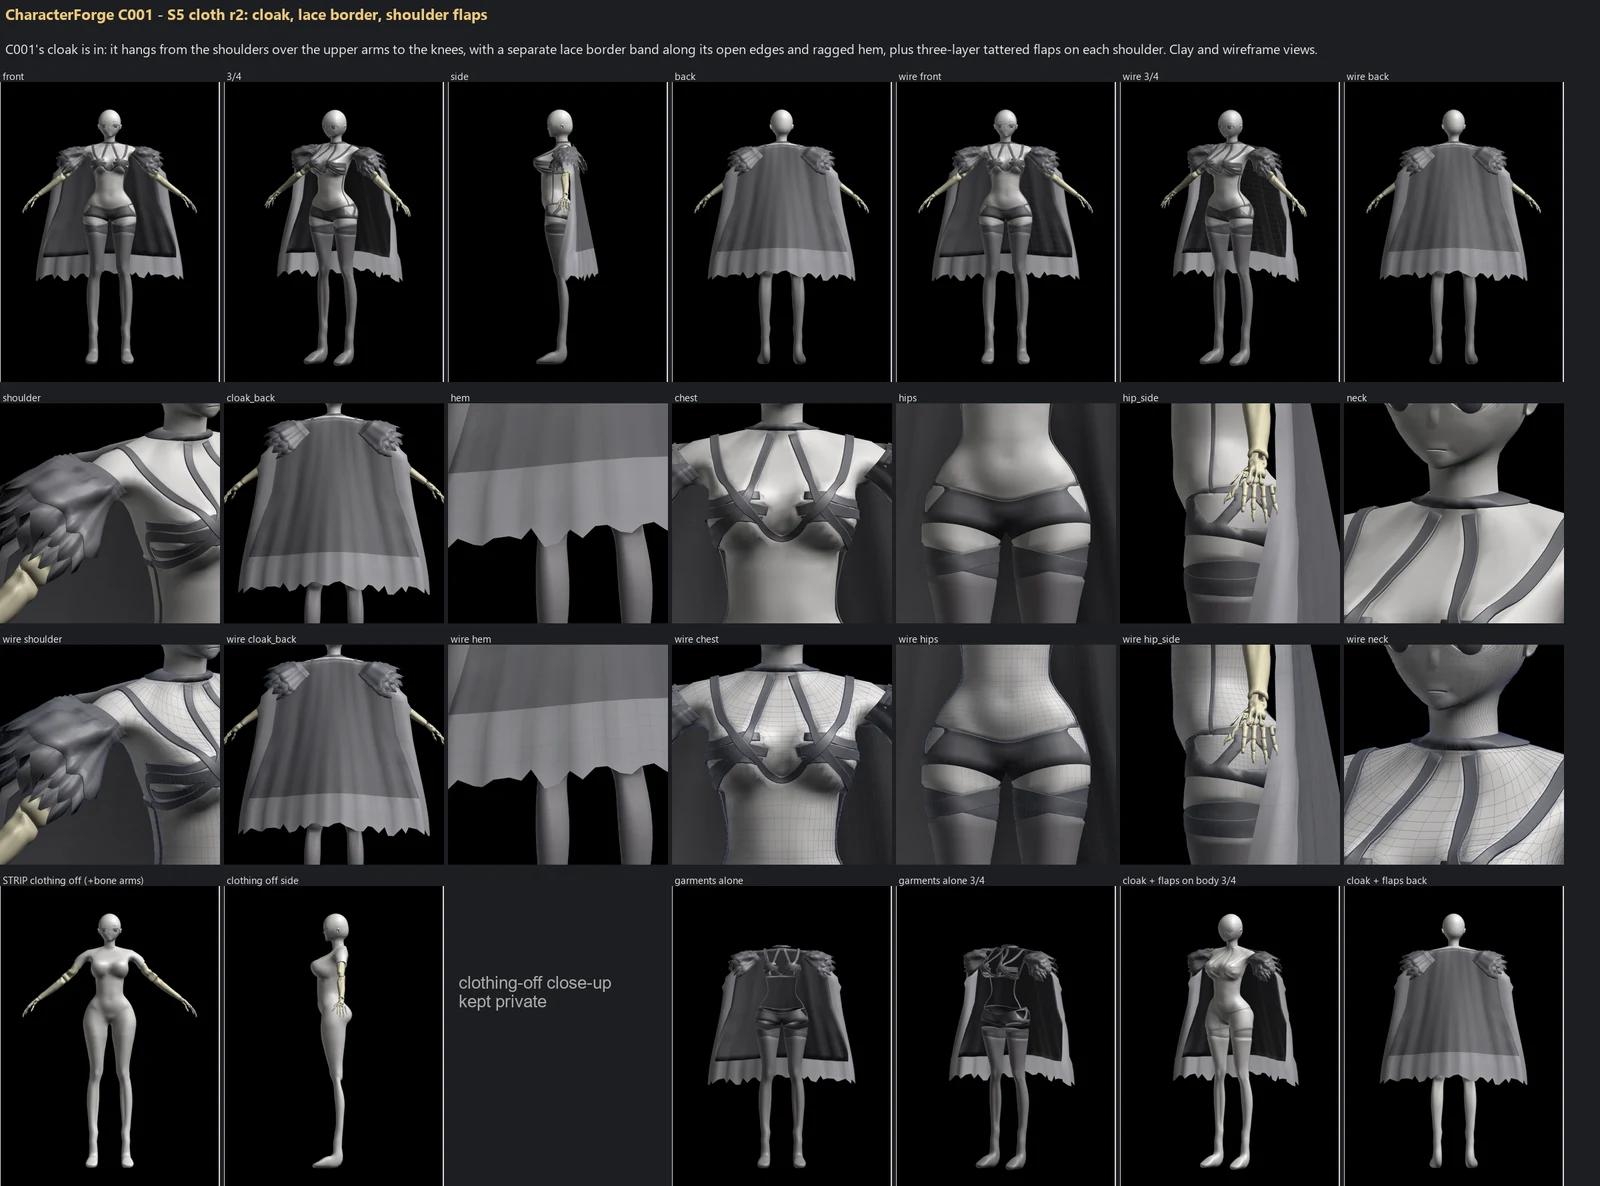The height and width of the screenshot is (1186, 1600).
Task: Open the garments alone thumbnail
Action: click(782, 1036)
